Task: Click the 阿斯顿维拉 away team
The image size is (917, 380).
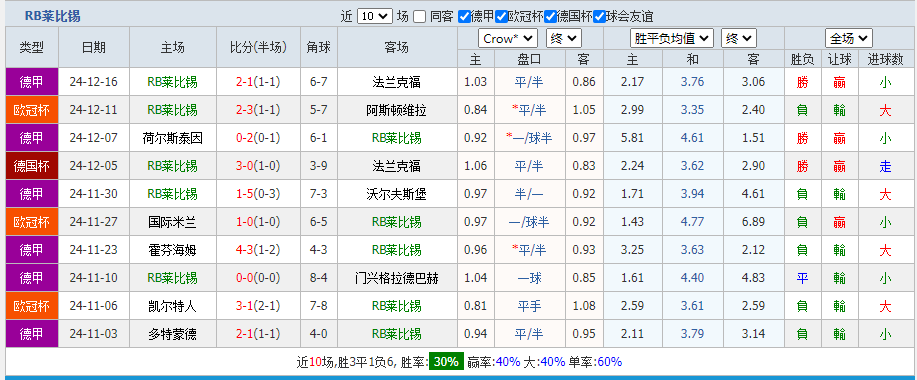Action: tap(397, 110)
